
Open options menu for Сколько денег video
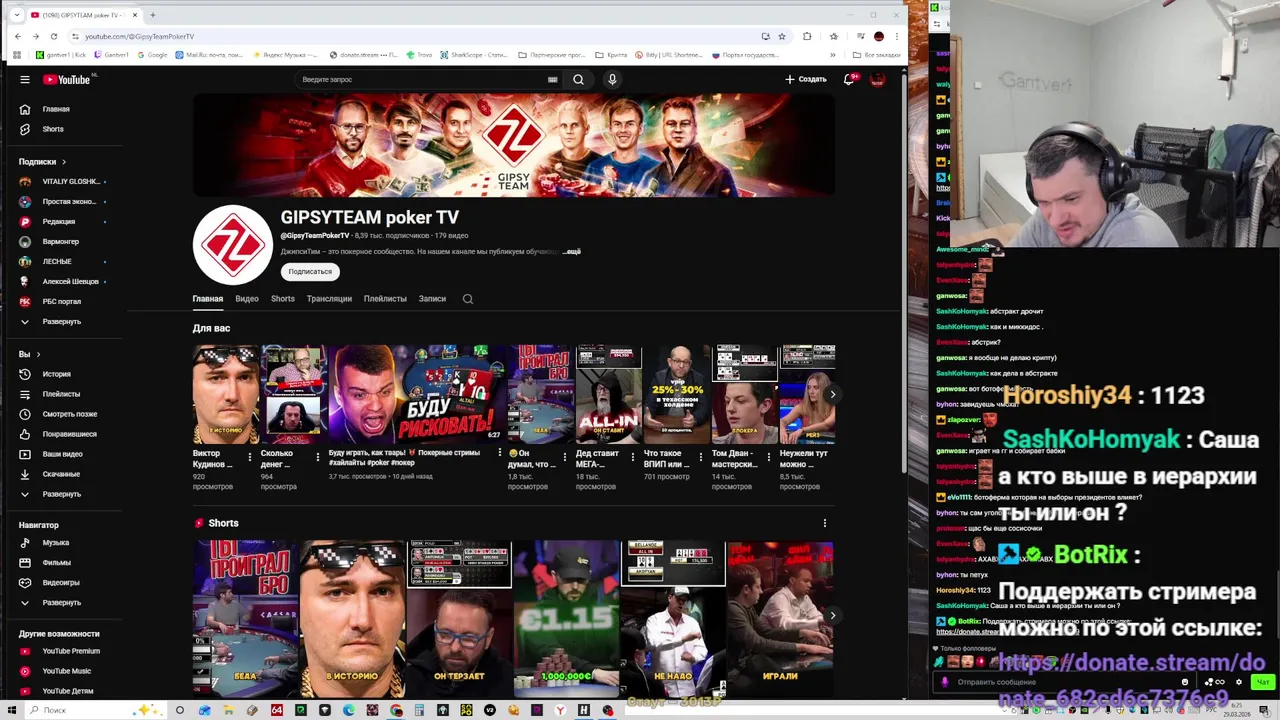[x=318, y=456]
